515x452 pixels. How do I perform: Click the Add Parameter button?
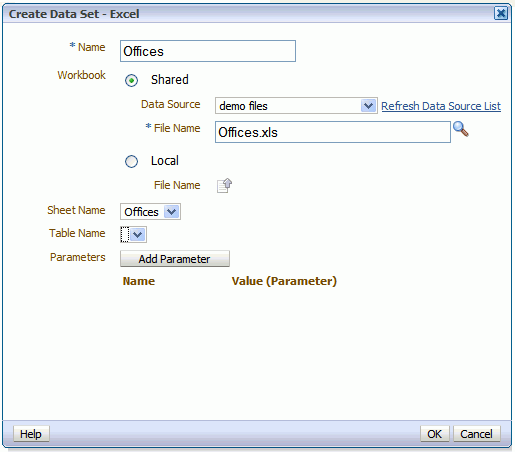click(175, 259)
